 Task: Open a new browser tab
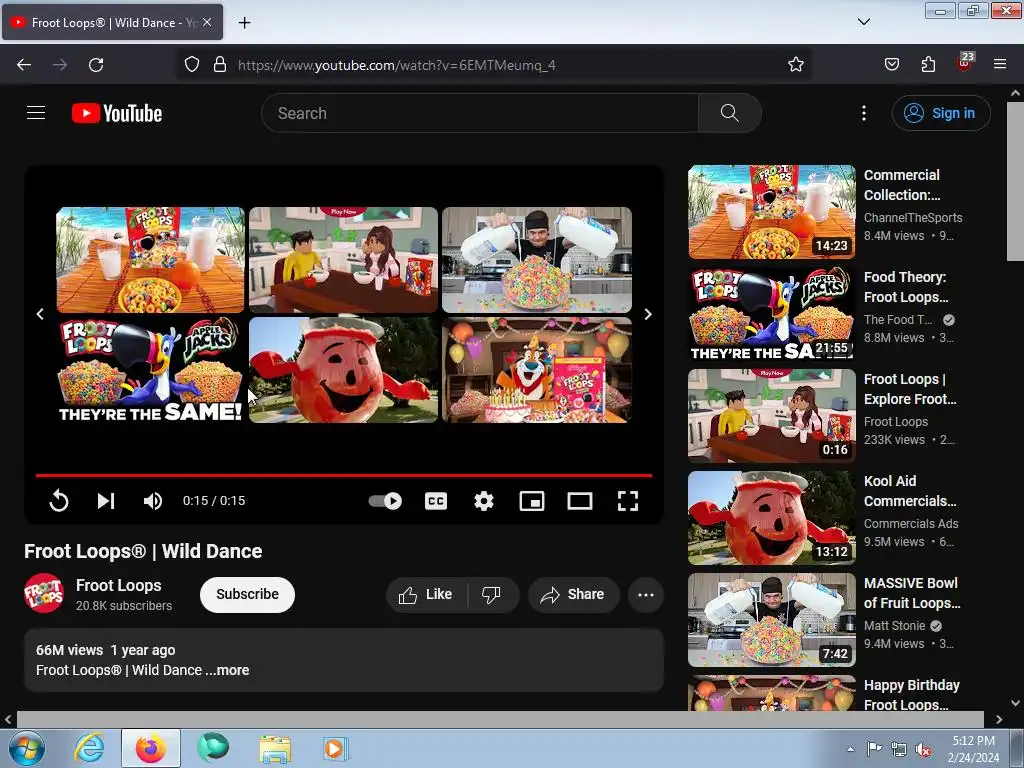pyautogui.click(x=244, y=23)
